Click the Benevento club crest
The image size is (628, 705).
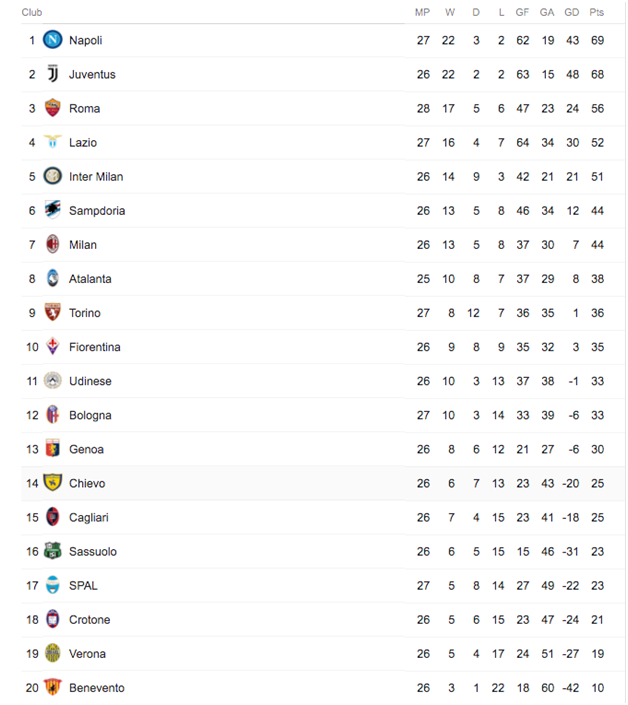(x=53, y=687)
